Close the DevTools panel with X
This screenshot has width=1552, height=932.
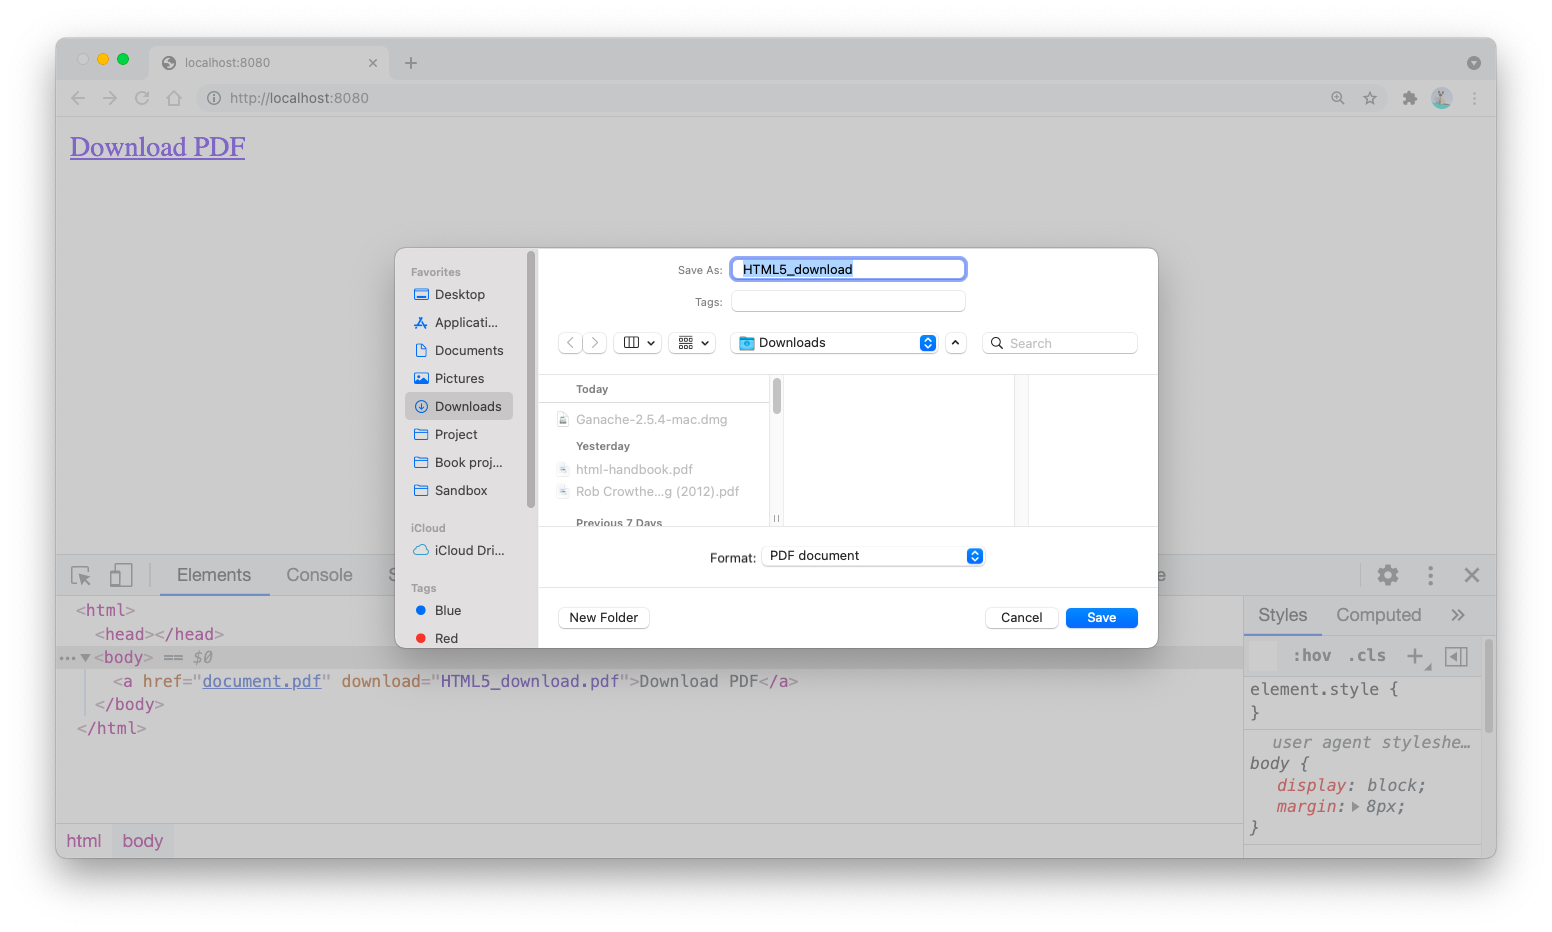click(x=1472, y=575)
